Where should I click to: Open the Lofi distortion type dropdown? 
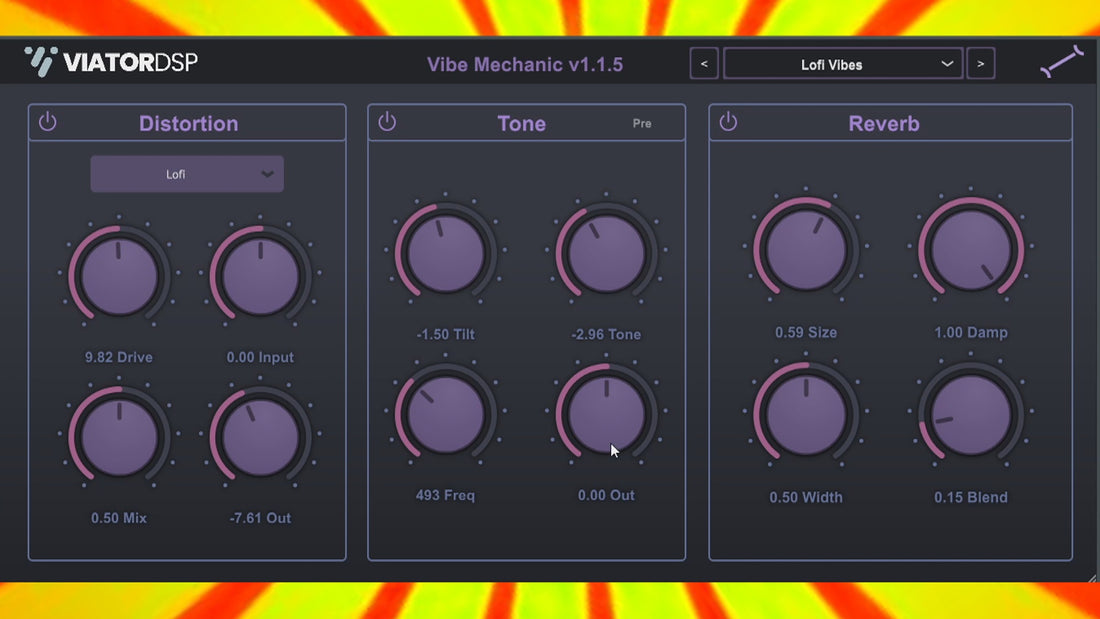click(x=187, y=174)
